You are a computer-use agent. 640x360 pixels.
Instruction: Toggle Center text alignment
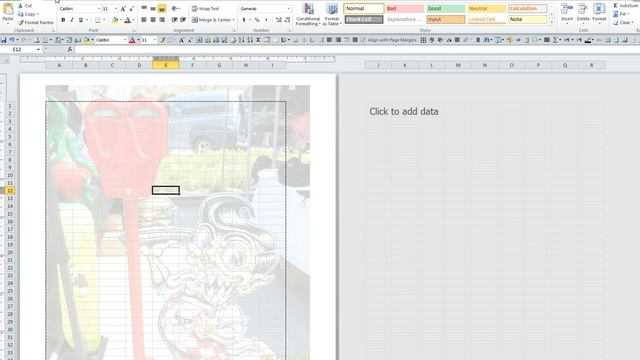(x=153, y=20)
